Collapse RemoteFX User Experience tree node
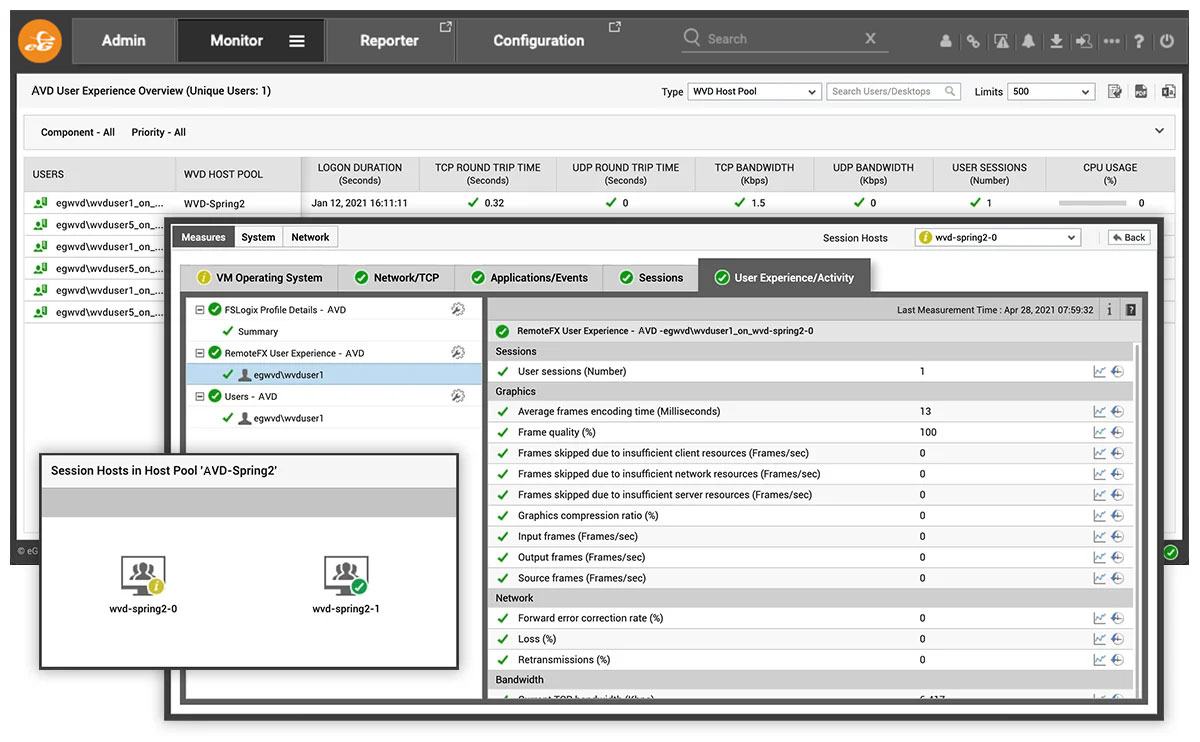 pos(200,353)
